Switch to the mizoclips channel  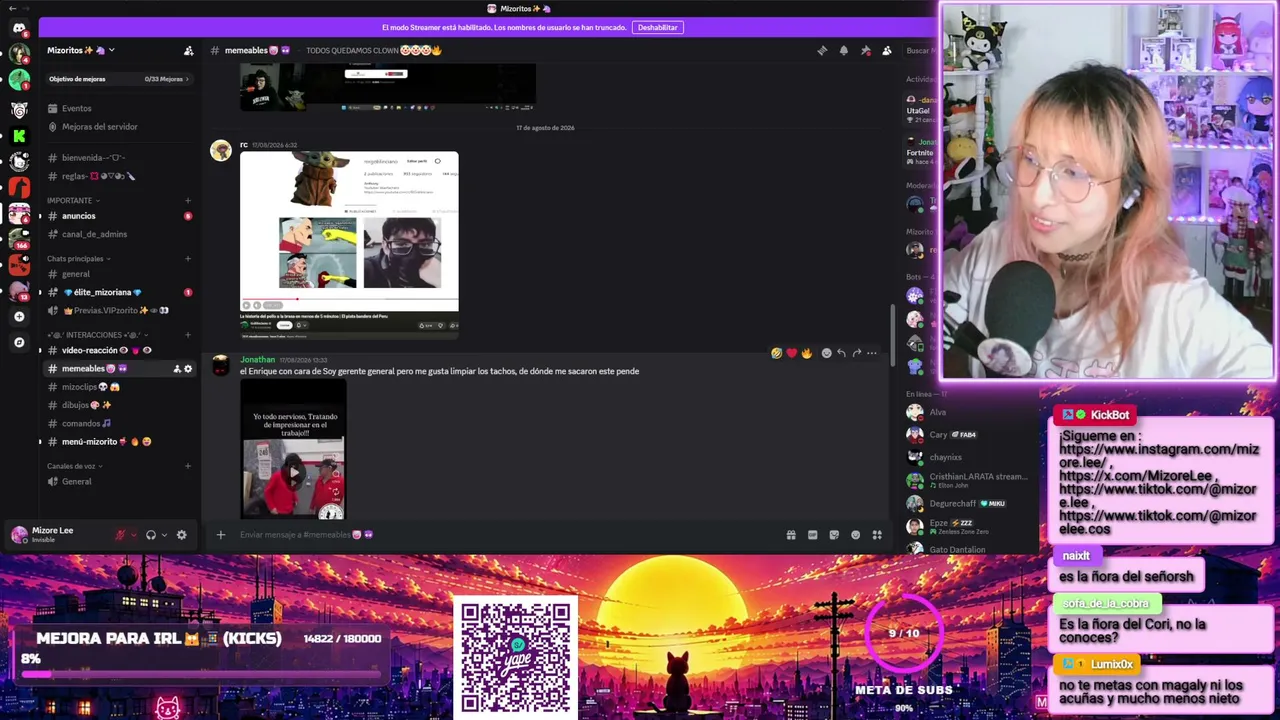119,387
